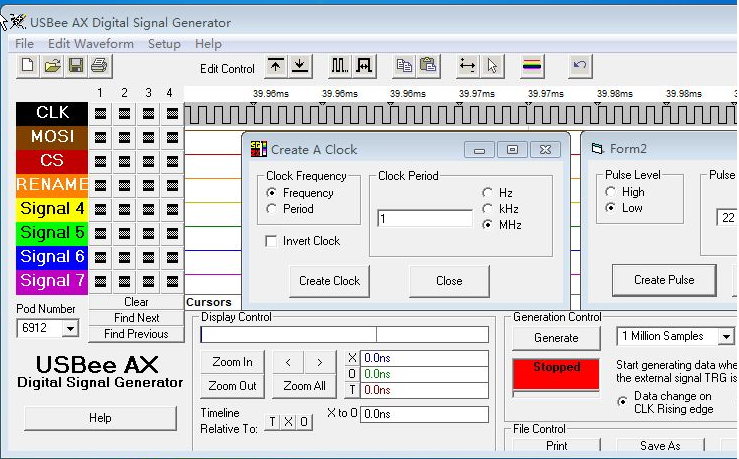Click the Display Control position bar
The width and height of the screenshot is (739, 459).
(345, 335)
